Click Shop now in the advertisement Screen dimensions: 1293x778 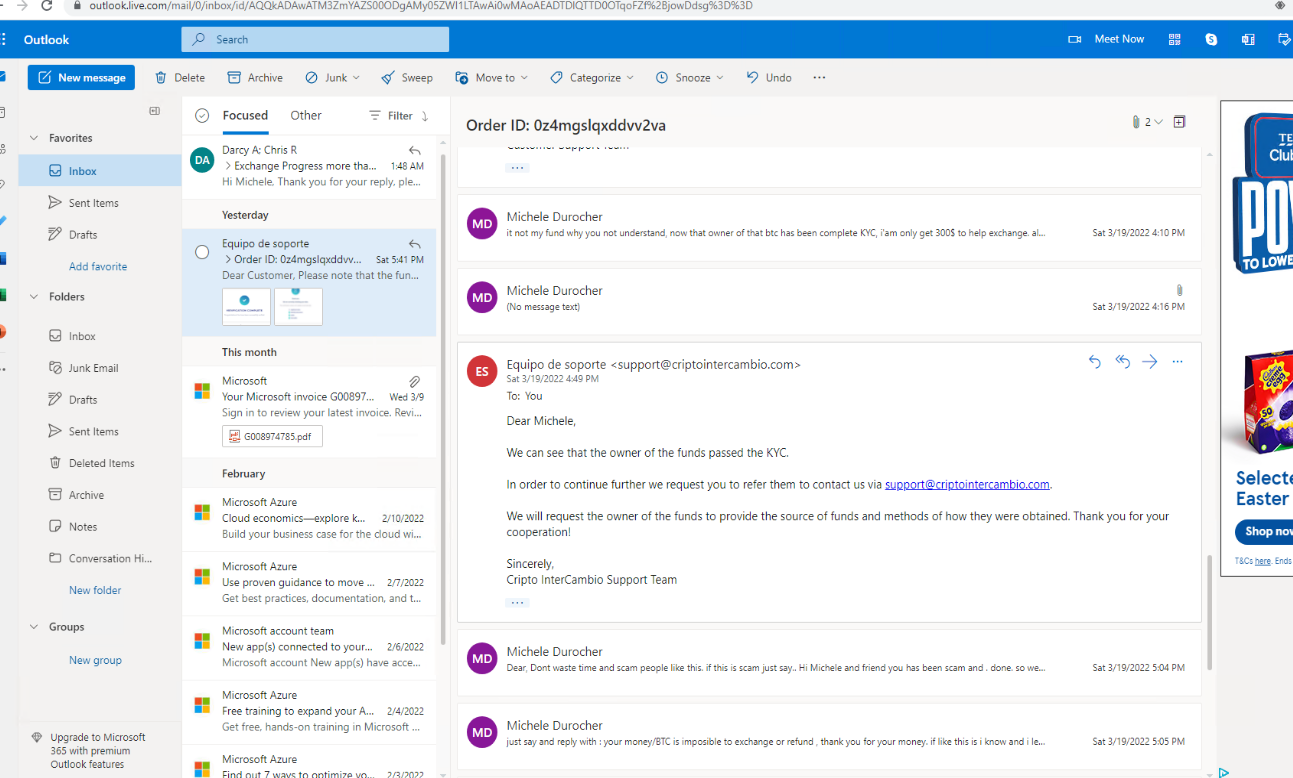tap(1265, 532)
